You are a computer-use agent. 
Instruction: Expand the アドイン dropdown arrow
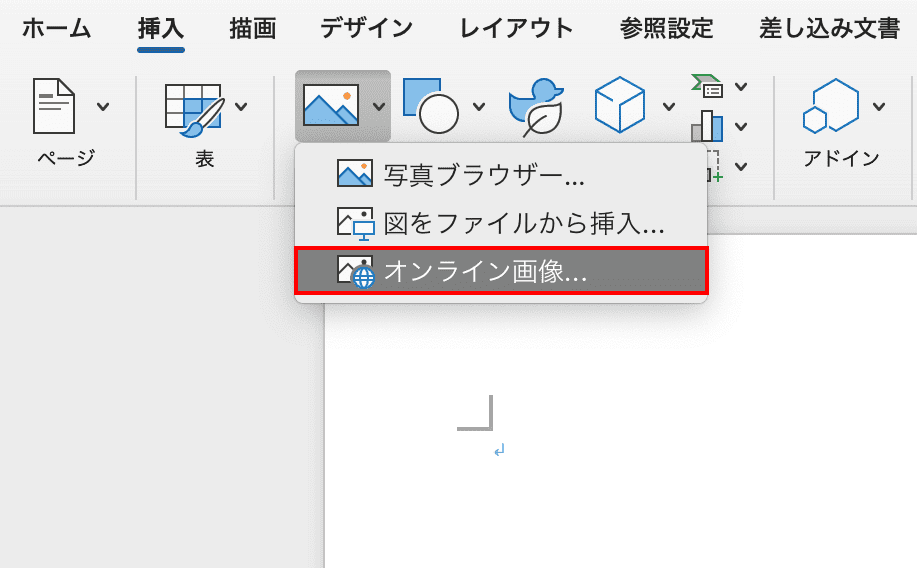coord(878,106)
